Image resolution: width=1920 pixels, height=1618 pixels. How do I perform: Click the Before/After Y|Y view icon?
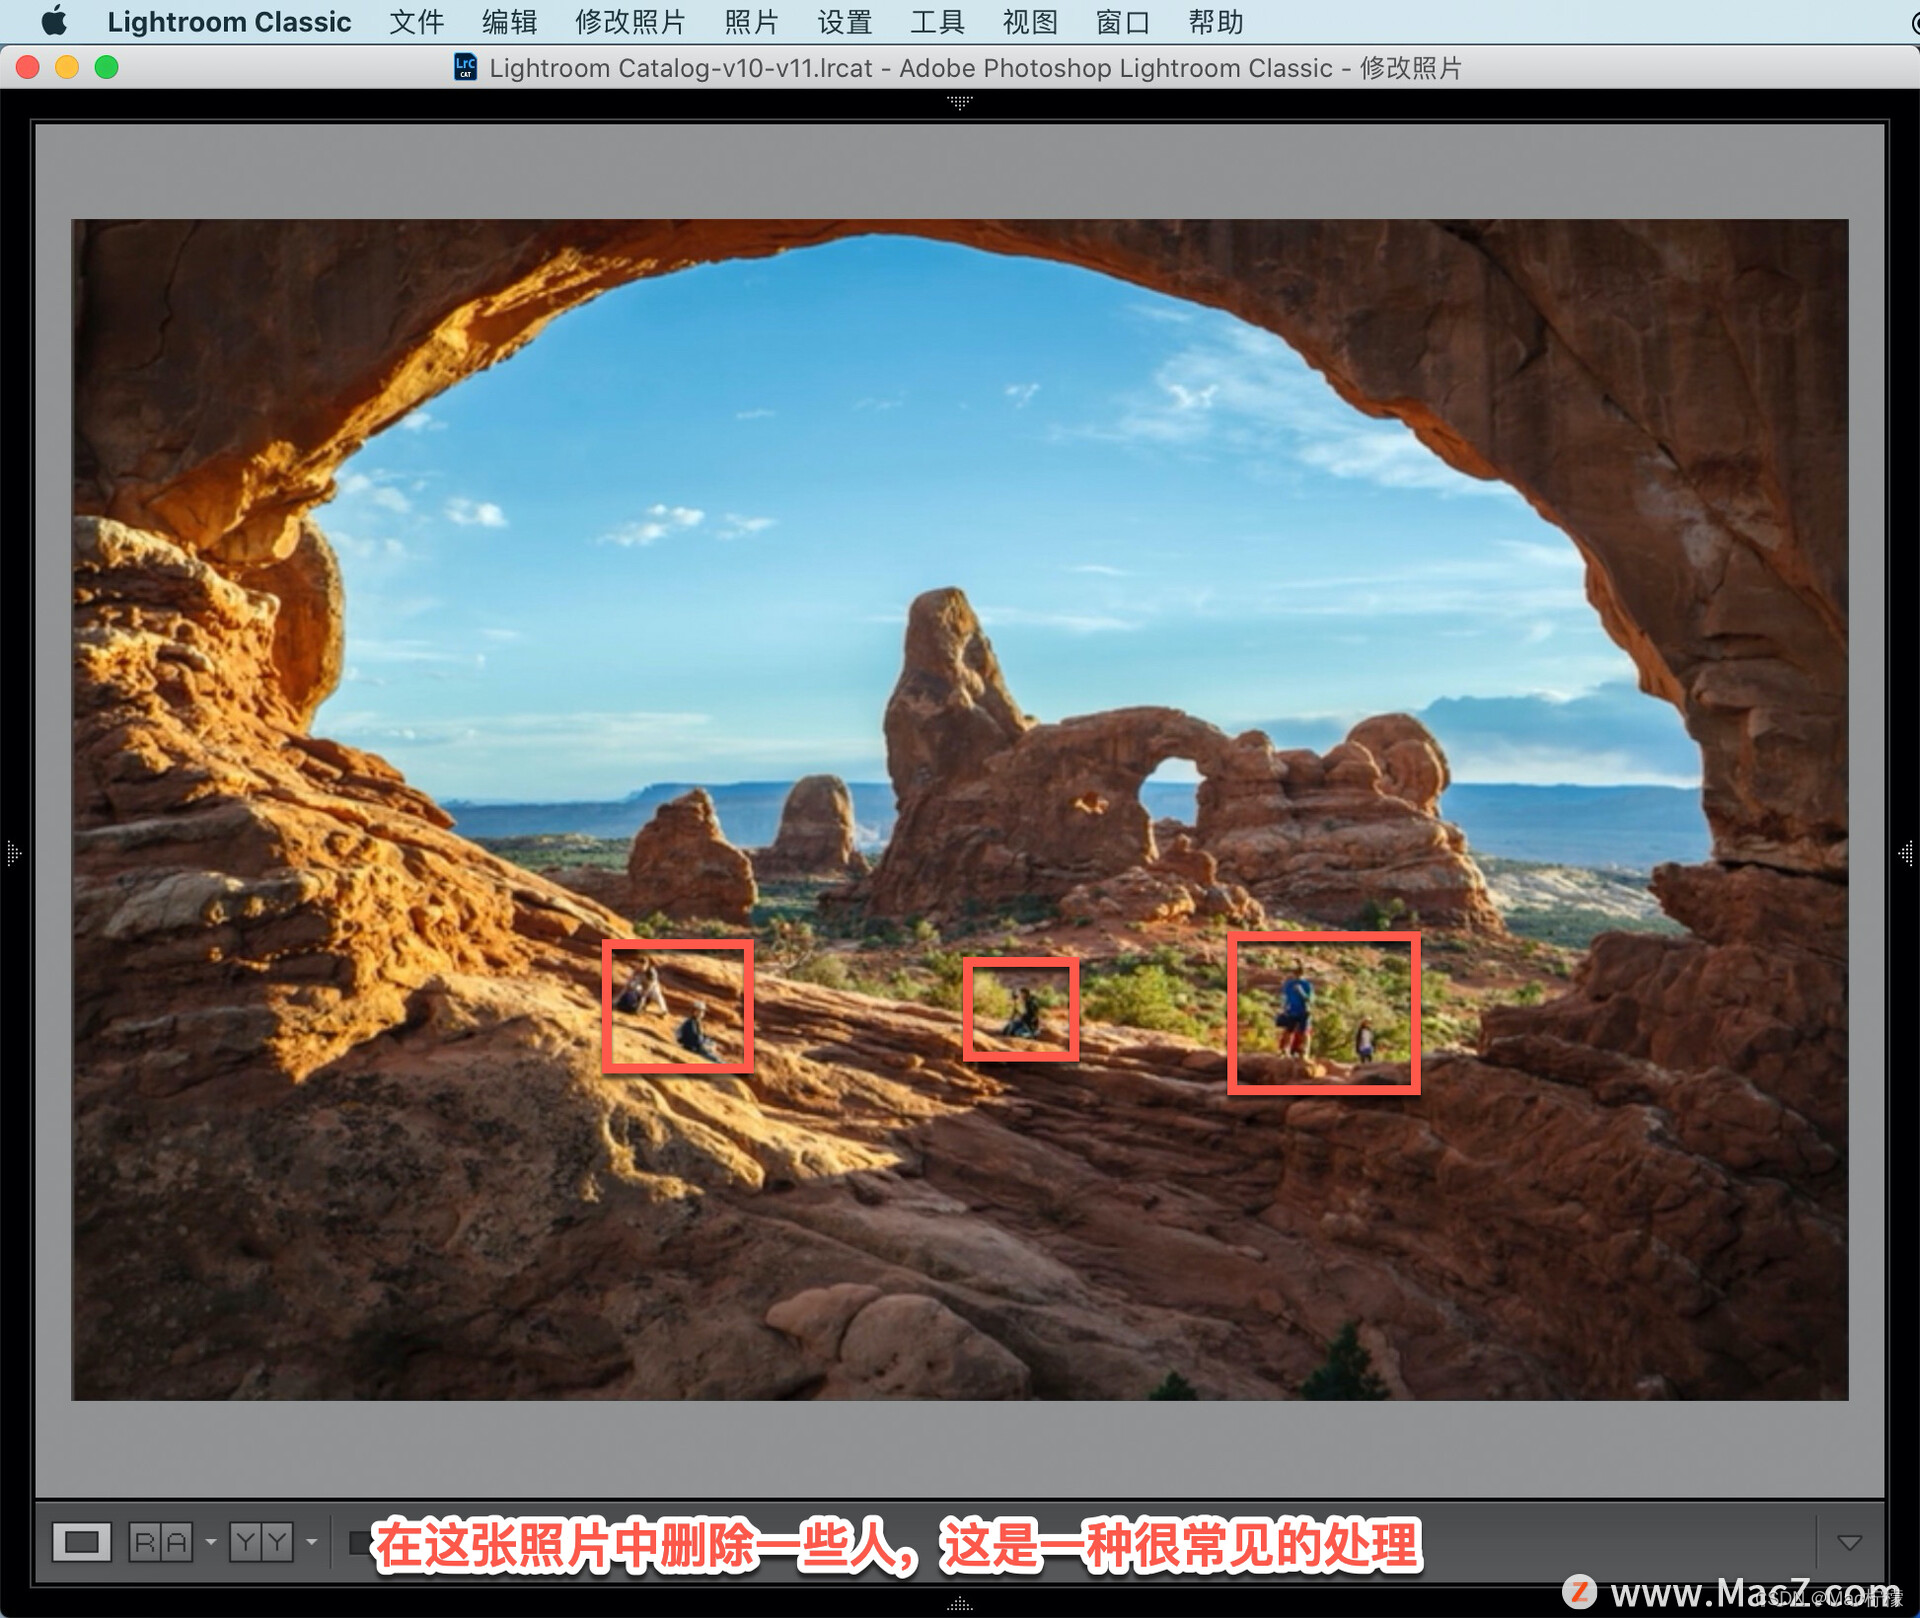click(x=261, y=1542)
